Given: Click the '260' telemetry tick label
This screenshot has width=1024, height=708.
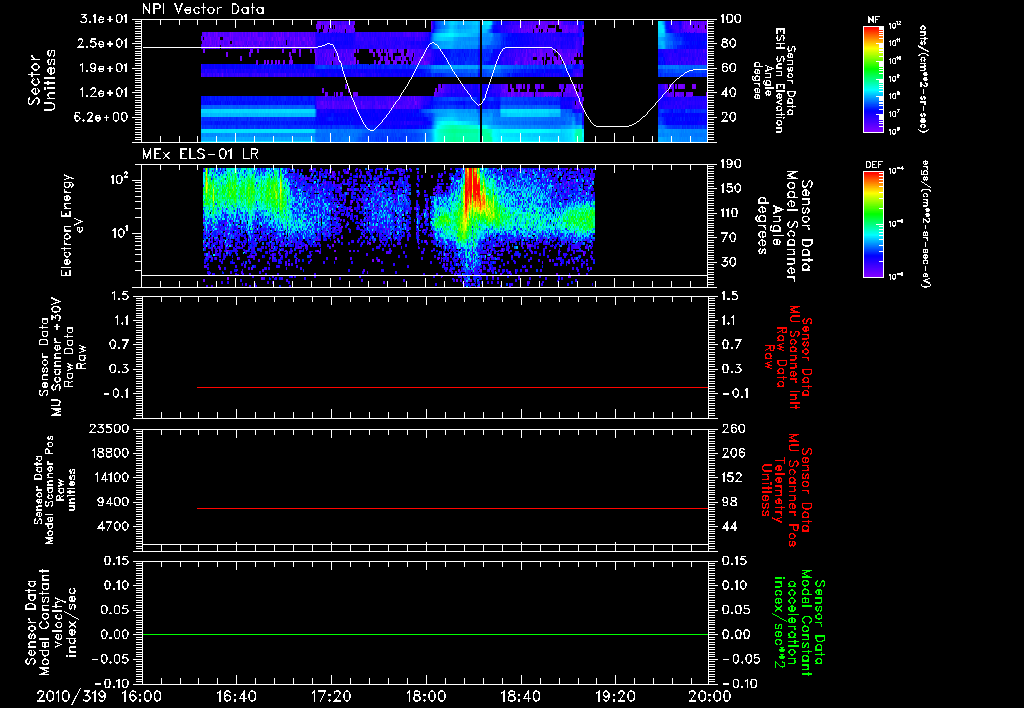Looking at the screenshot, I should pyautogui.click(x=731, y=428).
